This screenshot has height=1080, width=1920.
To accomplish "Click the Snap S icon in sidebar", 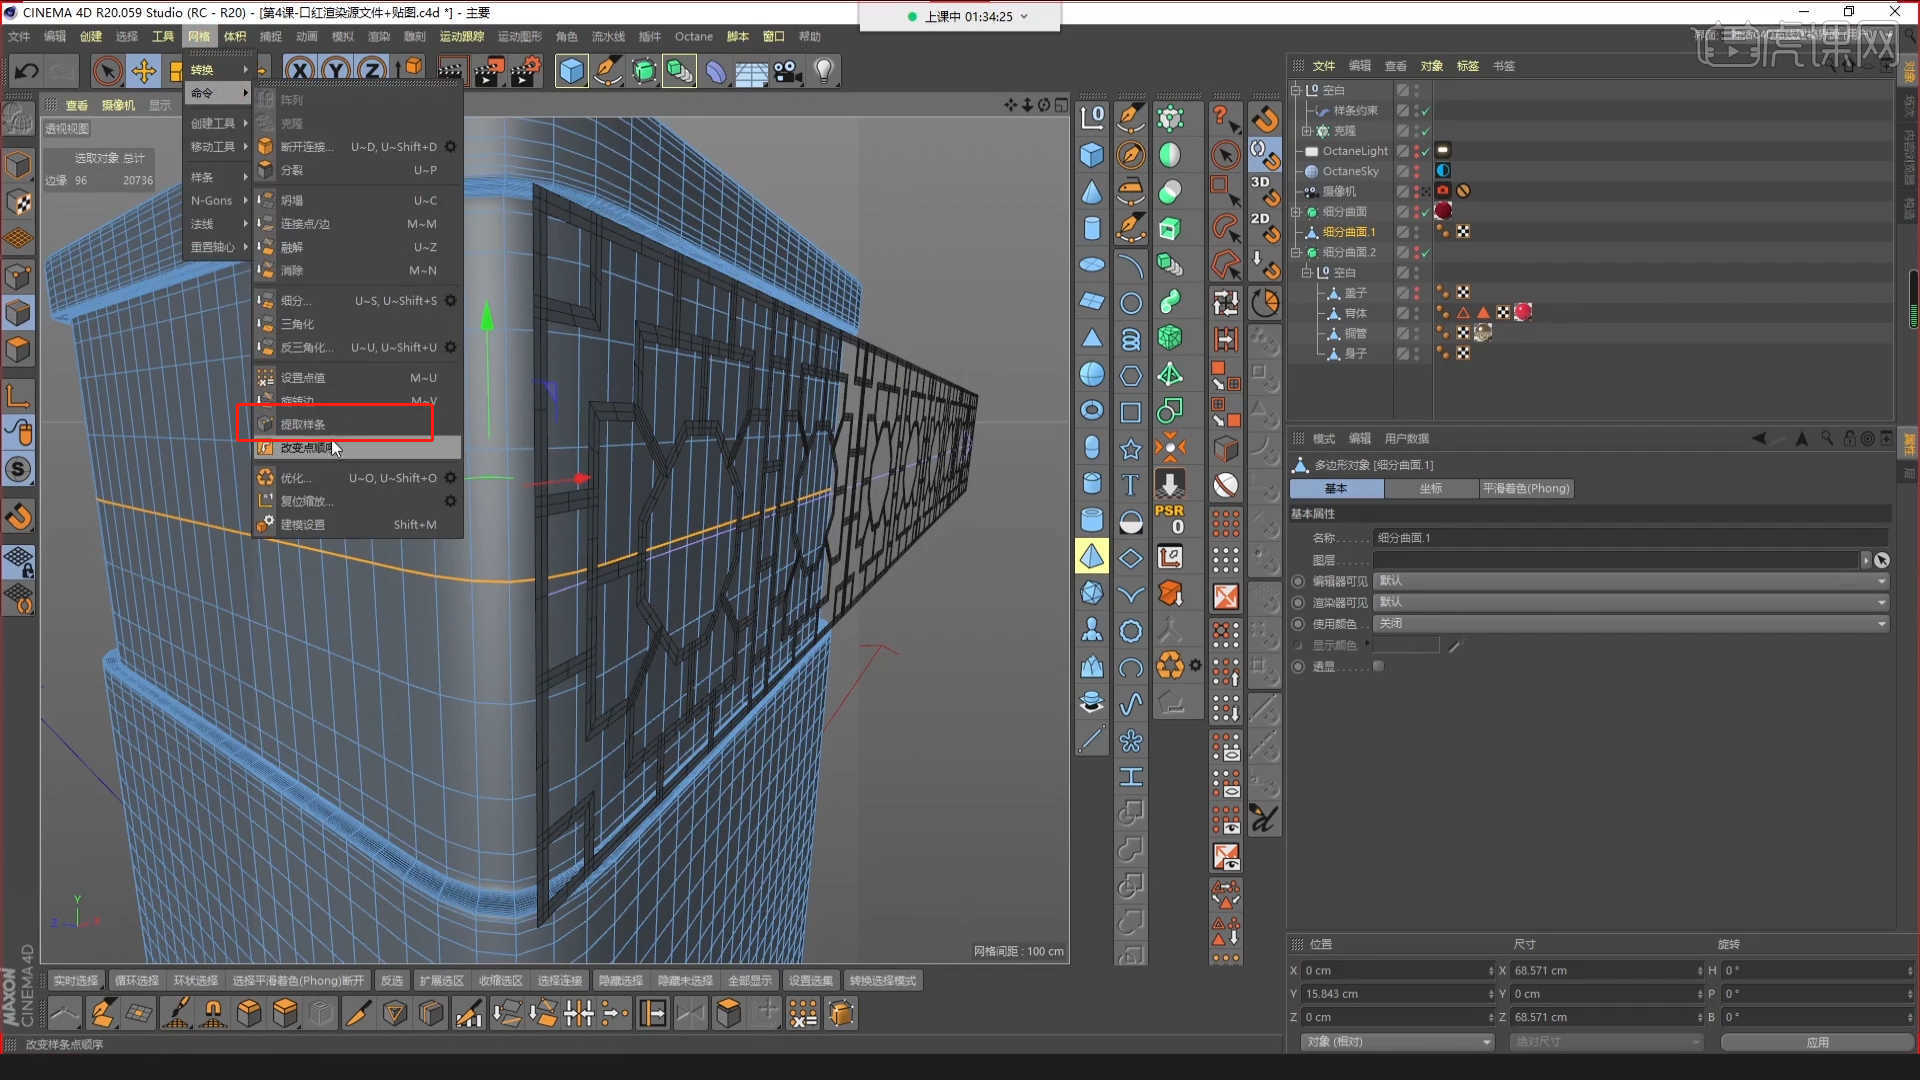I will [x=18, y=469].
